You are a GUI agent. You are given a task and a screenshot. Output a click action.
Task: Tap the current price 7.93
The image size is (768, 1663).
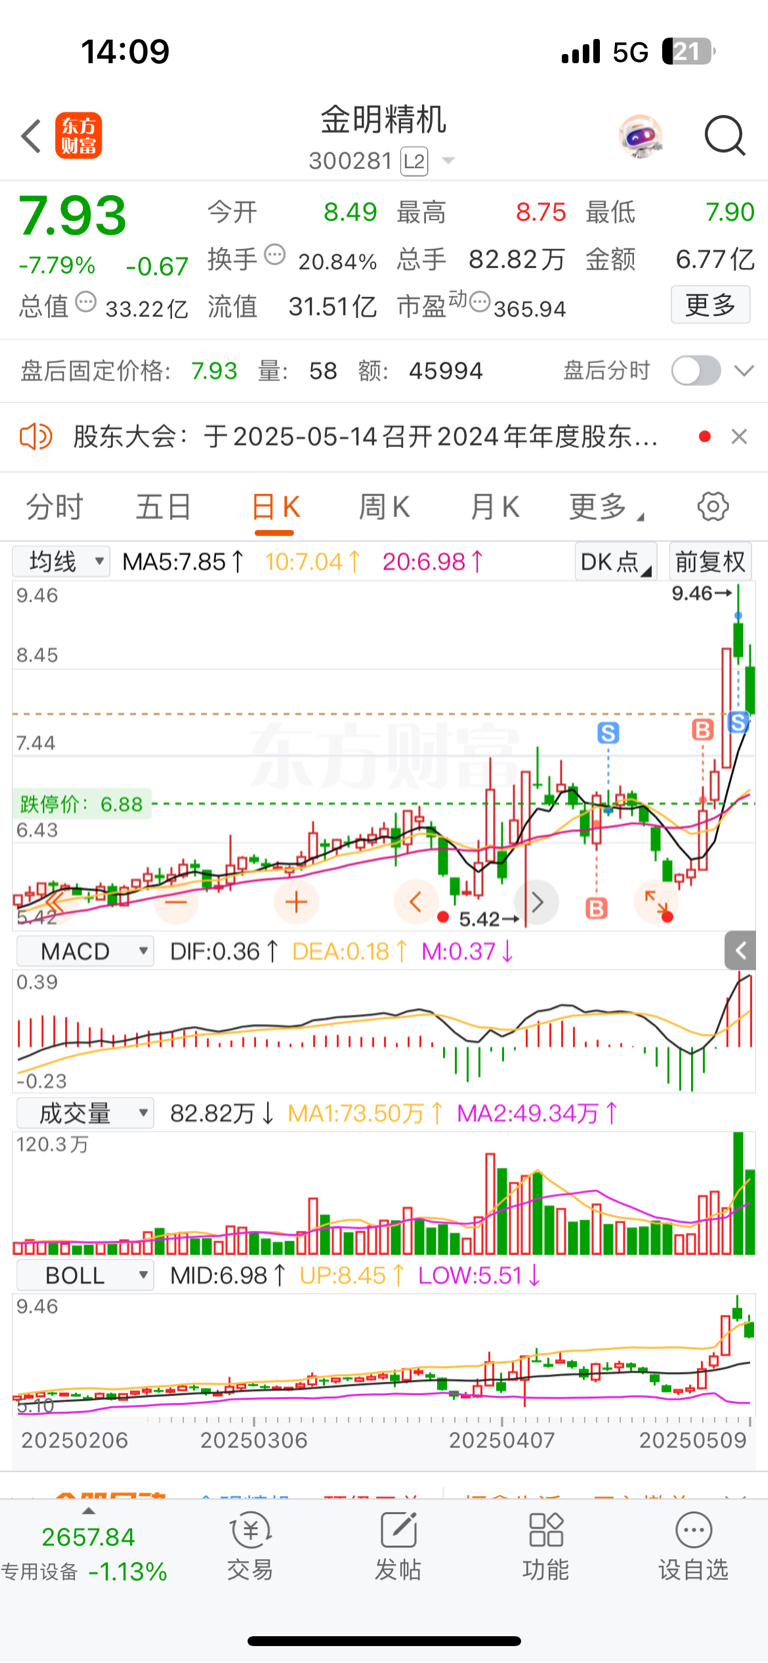coord(73,215)
